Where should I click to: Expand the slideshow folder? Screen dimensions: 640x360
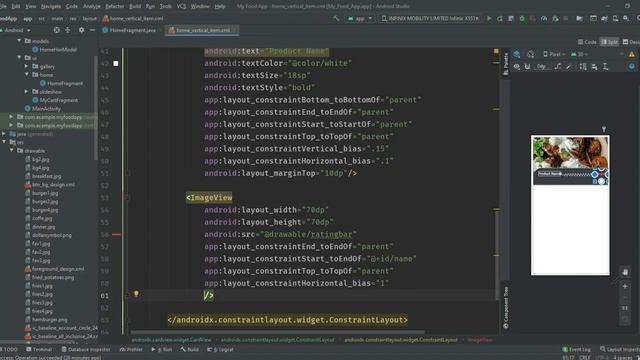click(x=27, y=91)
